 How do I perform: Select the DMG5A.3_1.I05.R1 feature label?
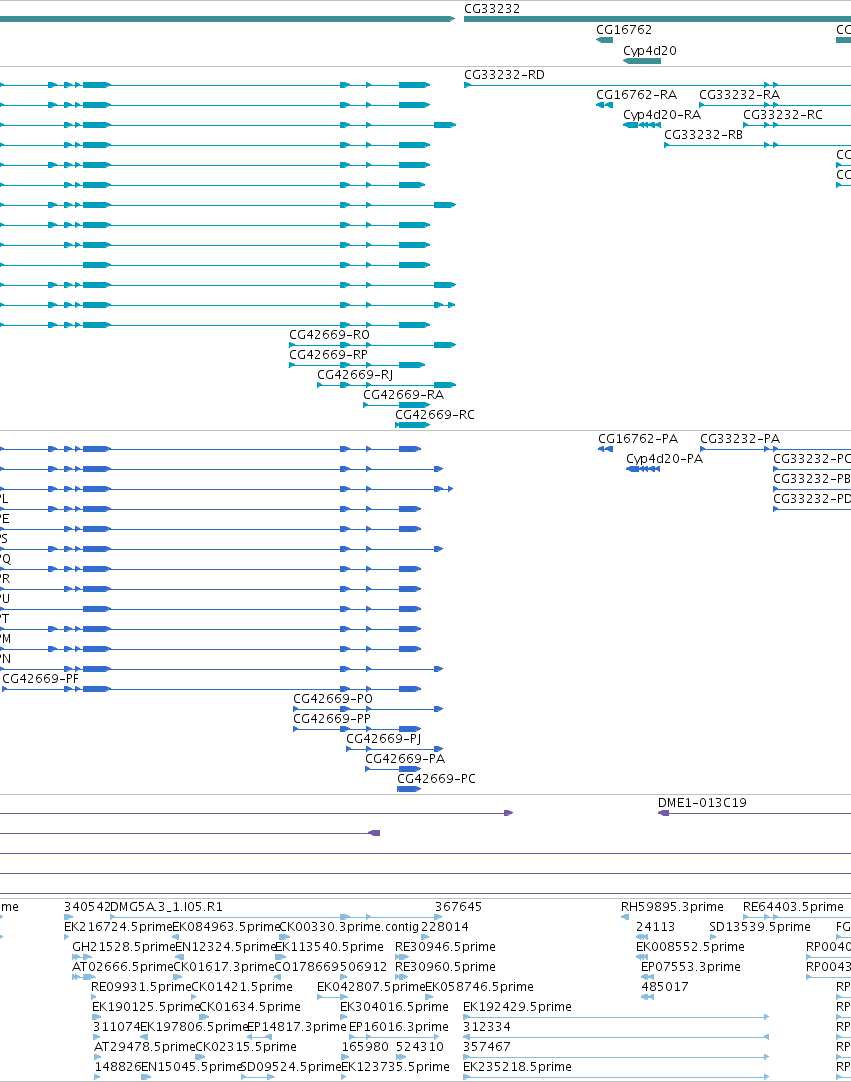(x=166, y=907)
